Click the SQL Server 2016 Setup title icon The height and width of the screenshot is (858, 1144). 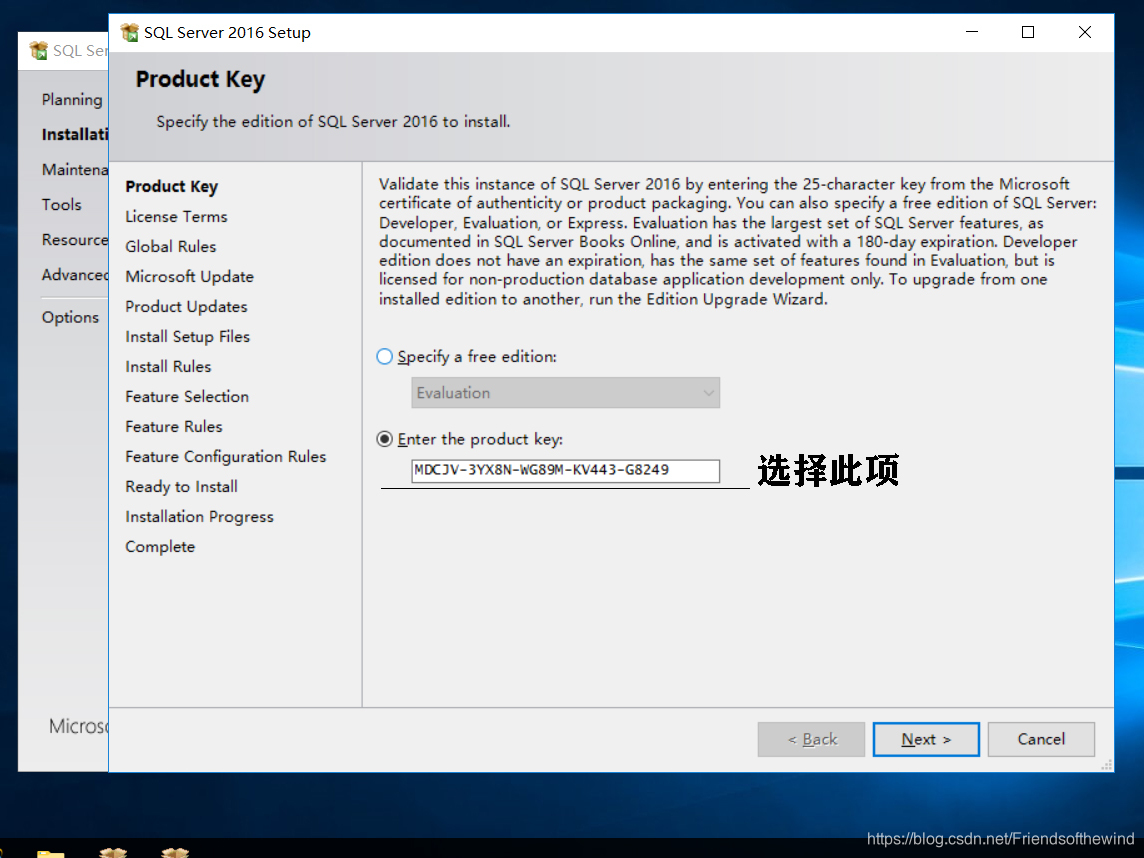pyautogui.click(x=130, y=33)
